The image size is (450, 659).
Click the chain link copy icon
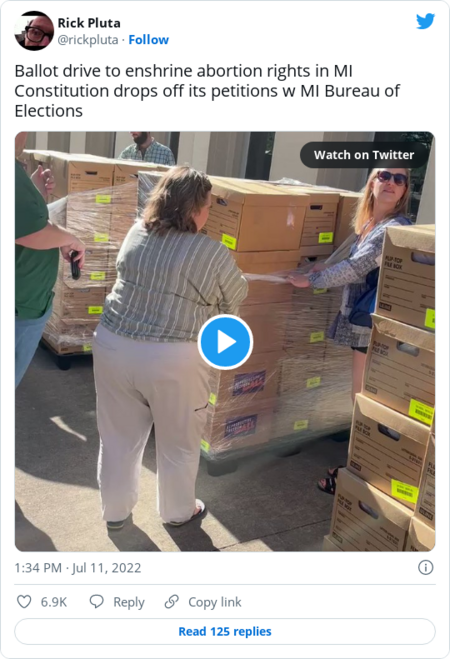(x=171, y=602)
